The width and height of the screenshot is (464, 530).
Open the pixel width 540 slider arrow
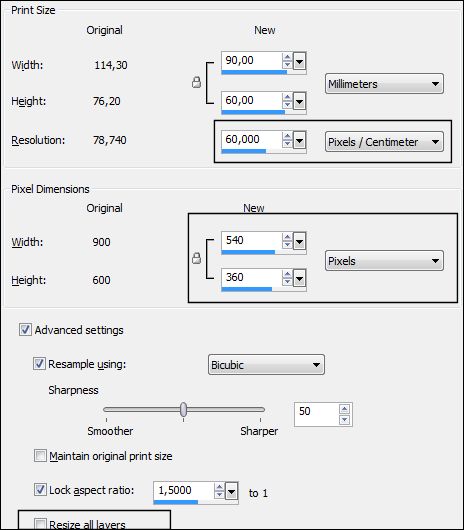299,241
